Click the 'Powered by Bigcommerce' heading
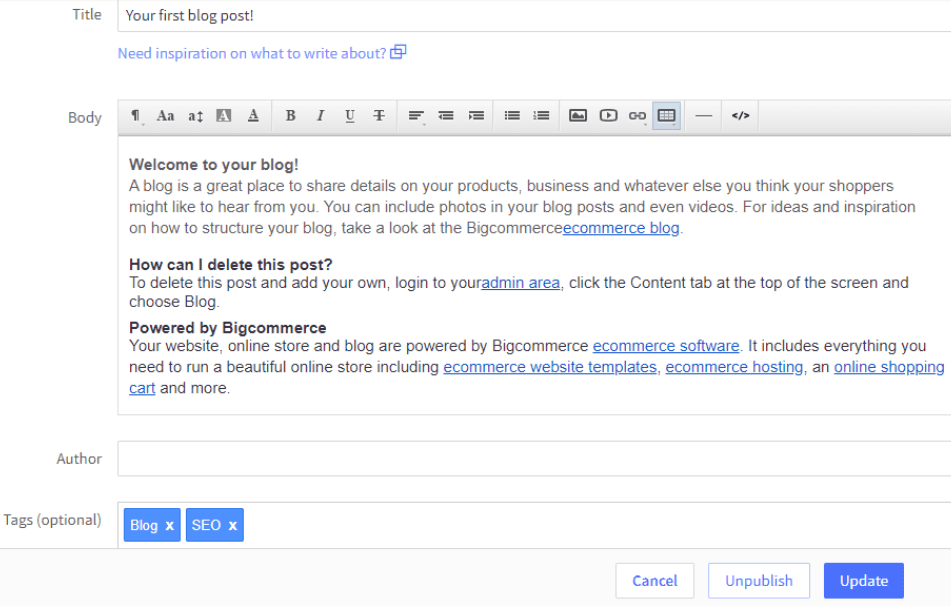The image size is (951, 606). 227,328
